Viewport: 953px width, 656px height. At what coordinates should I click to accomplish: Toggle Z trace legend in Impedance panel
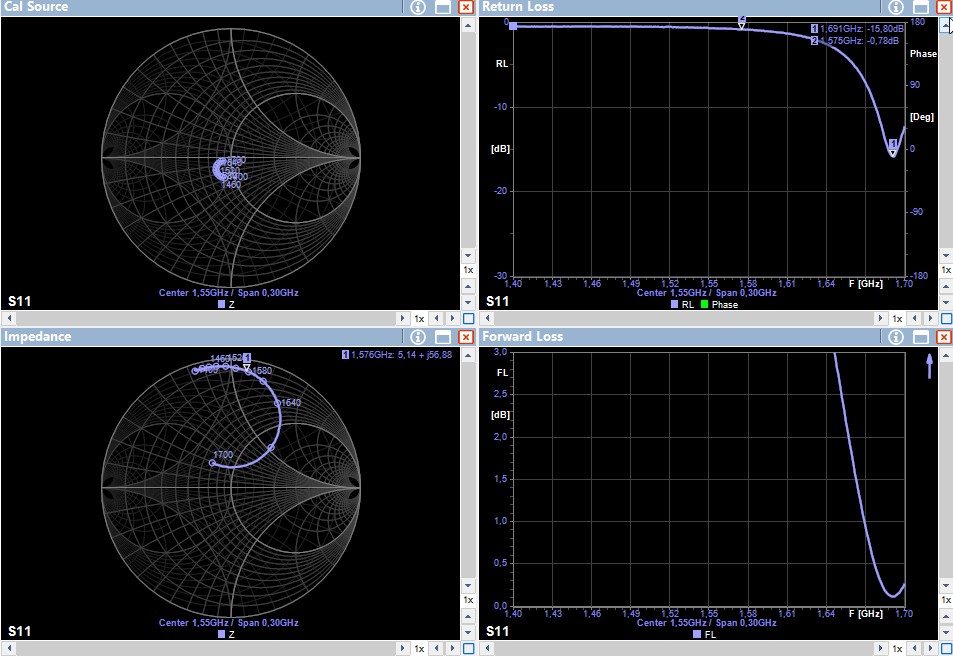click(x=226, y=634)
